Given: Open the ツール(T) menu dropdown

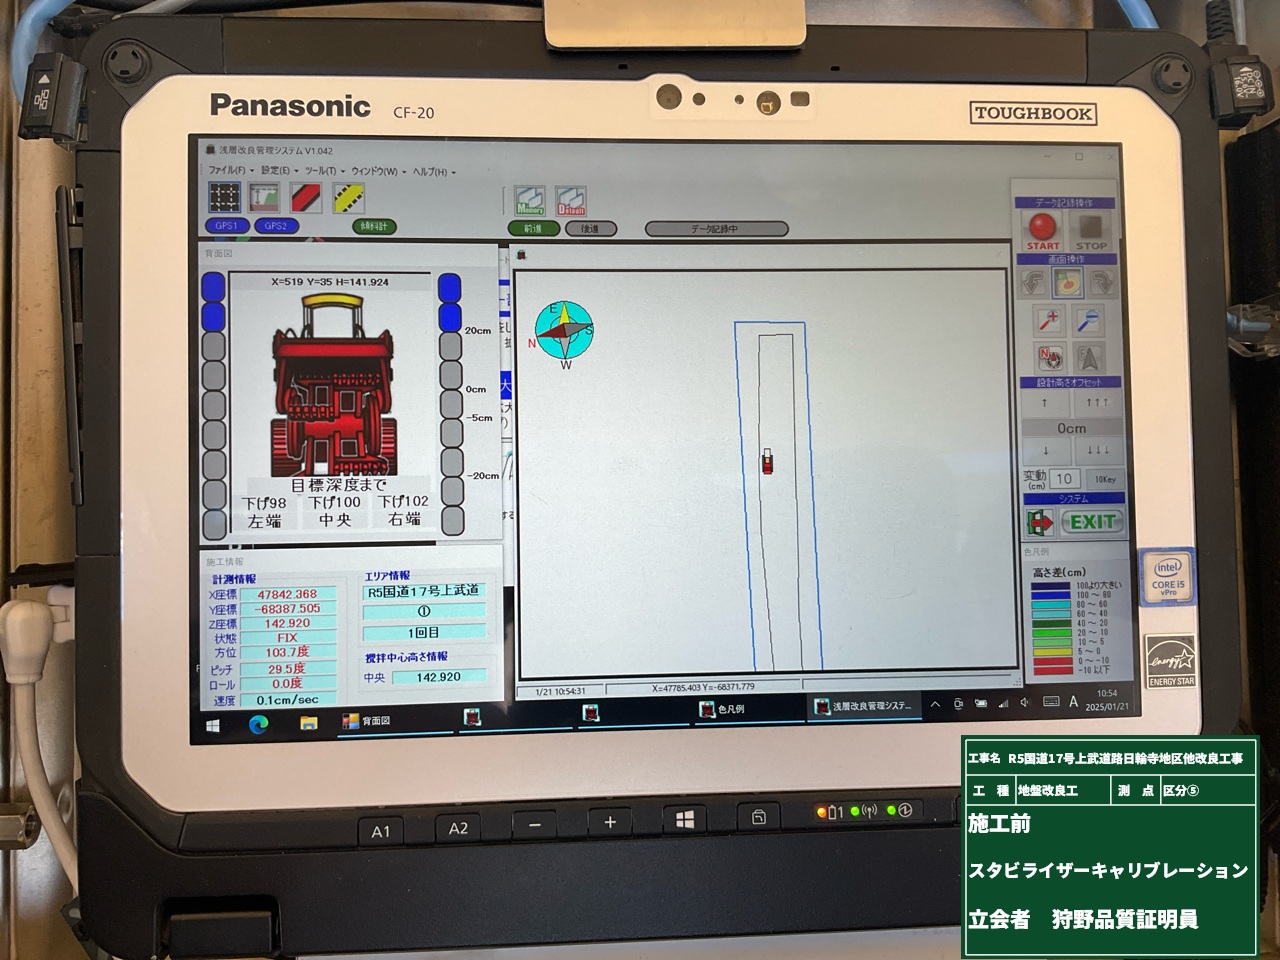Looking at the screenshot, I should coord(323,171).
